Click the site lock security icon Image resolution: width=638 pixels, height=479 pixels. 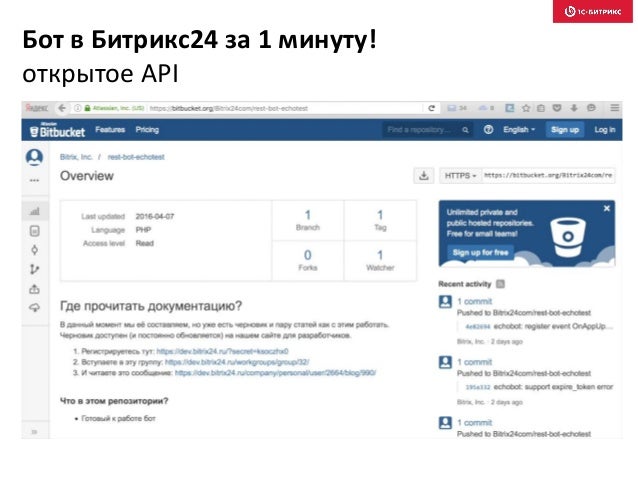click(x=87, y=108)
